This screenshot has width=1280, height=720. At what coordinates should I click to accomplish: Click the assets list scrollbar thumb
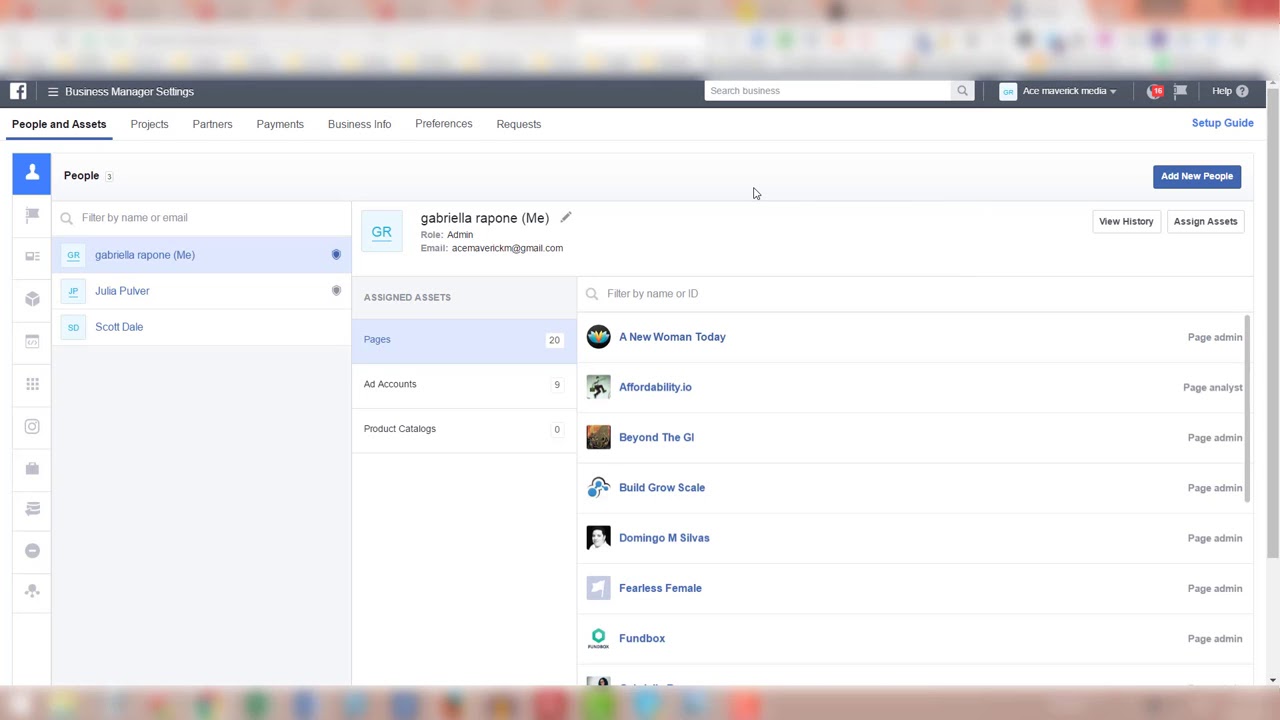pyautogui.click(x=1247, y=407)
